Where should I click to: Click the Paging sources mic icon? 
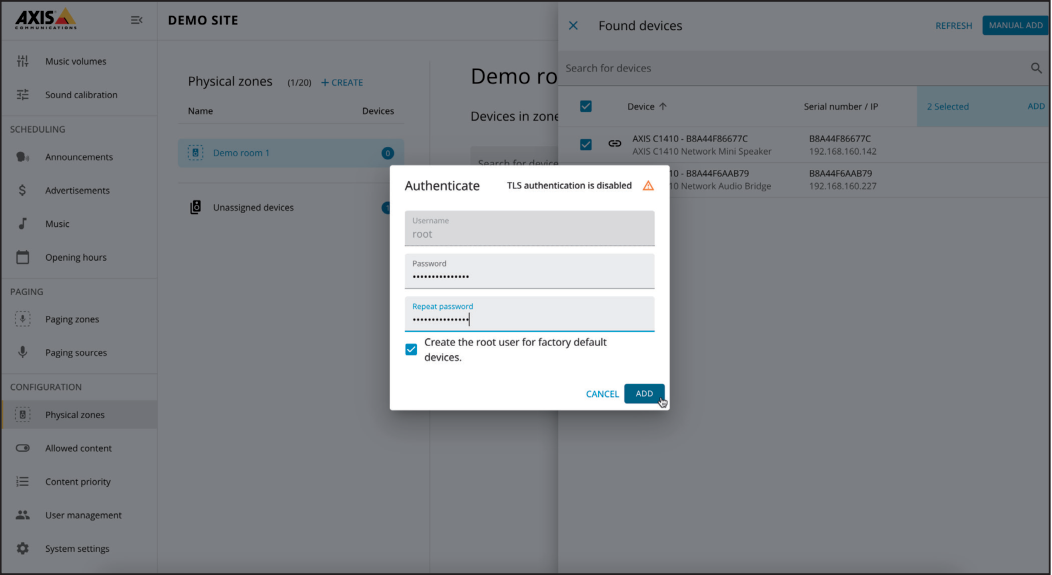(23, 352)
